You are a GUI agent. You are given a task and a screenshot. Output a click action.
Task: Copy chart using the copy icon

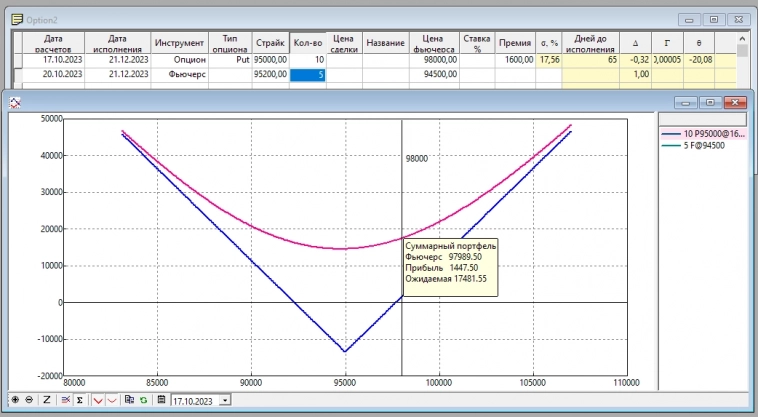coord(130,399)
